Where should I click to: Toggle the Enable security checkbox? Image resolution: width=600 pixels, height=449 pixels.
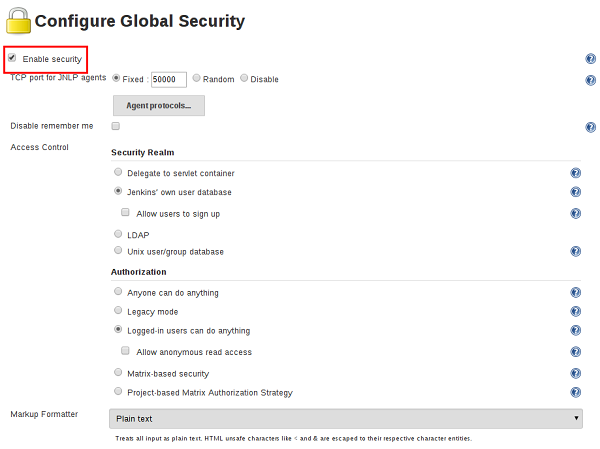point(12,59)
